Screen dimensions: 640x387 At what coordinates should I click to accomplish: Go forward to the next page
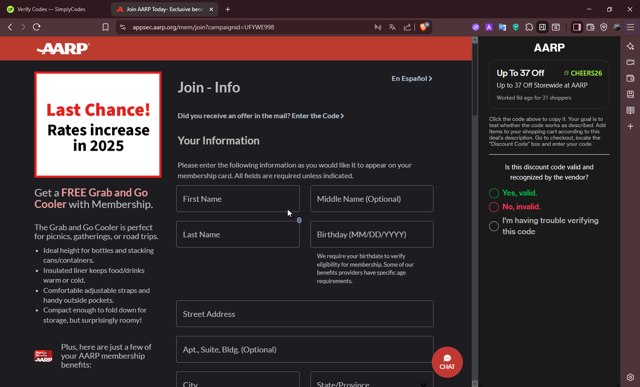23,27
